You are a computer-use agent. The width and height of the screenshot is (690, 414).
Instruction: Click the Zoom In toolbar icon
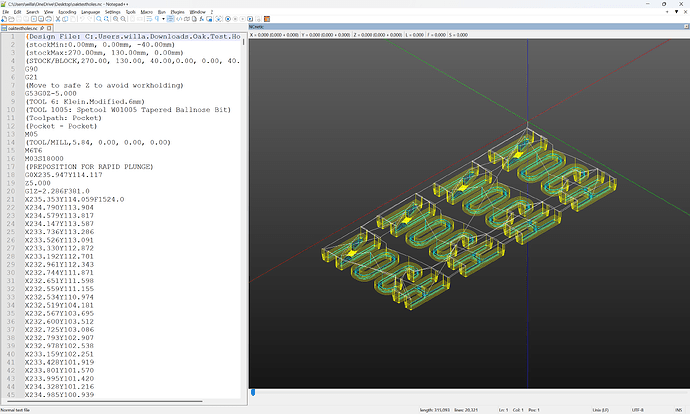115,19
